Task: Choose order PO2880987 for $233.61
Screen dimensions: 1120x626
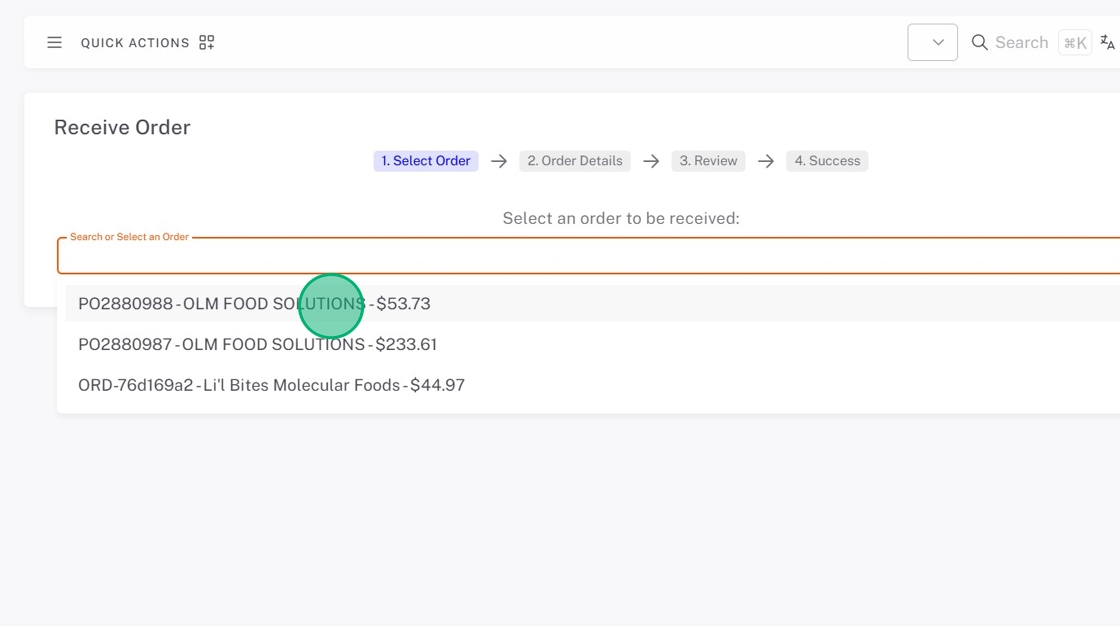Action: click(257, 345)
